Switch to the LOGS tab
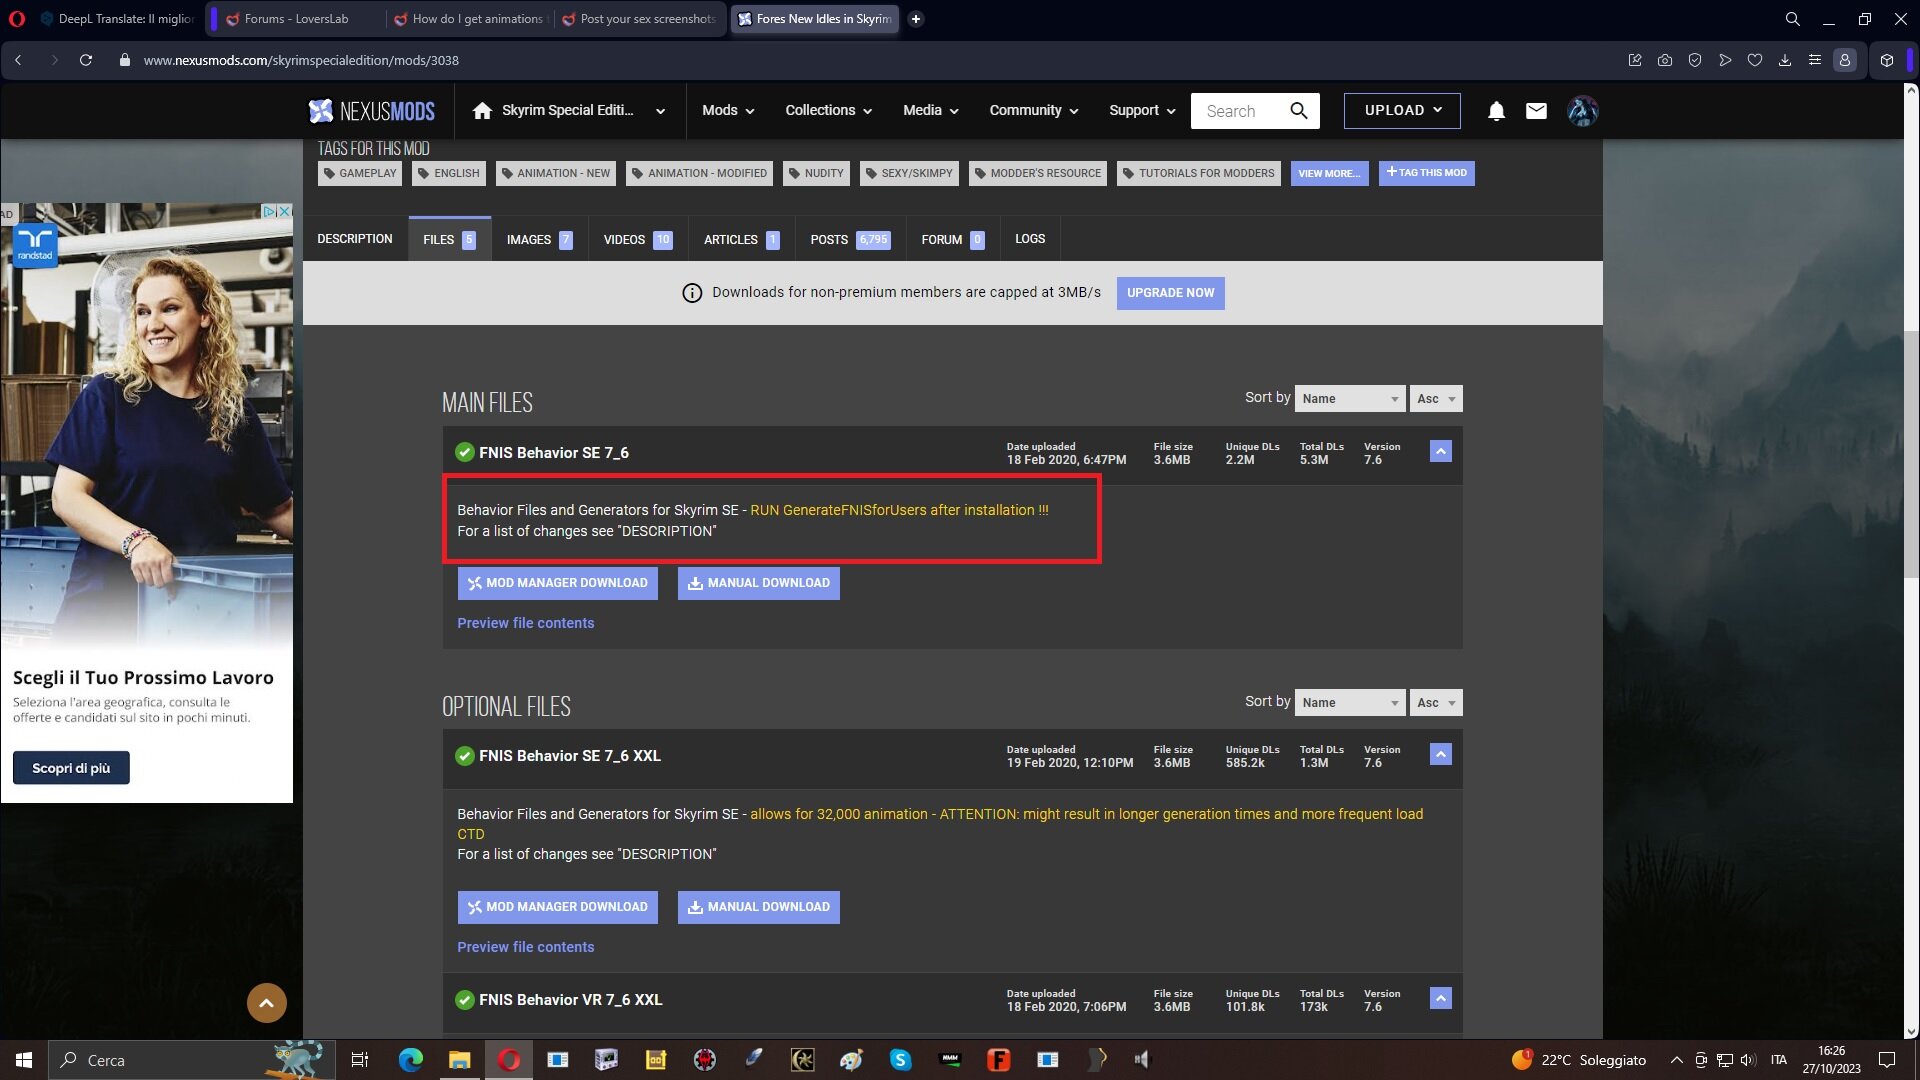This screenshot has height=1080, width=1920. point(1030,239)
